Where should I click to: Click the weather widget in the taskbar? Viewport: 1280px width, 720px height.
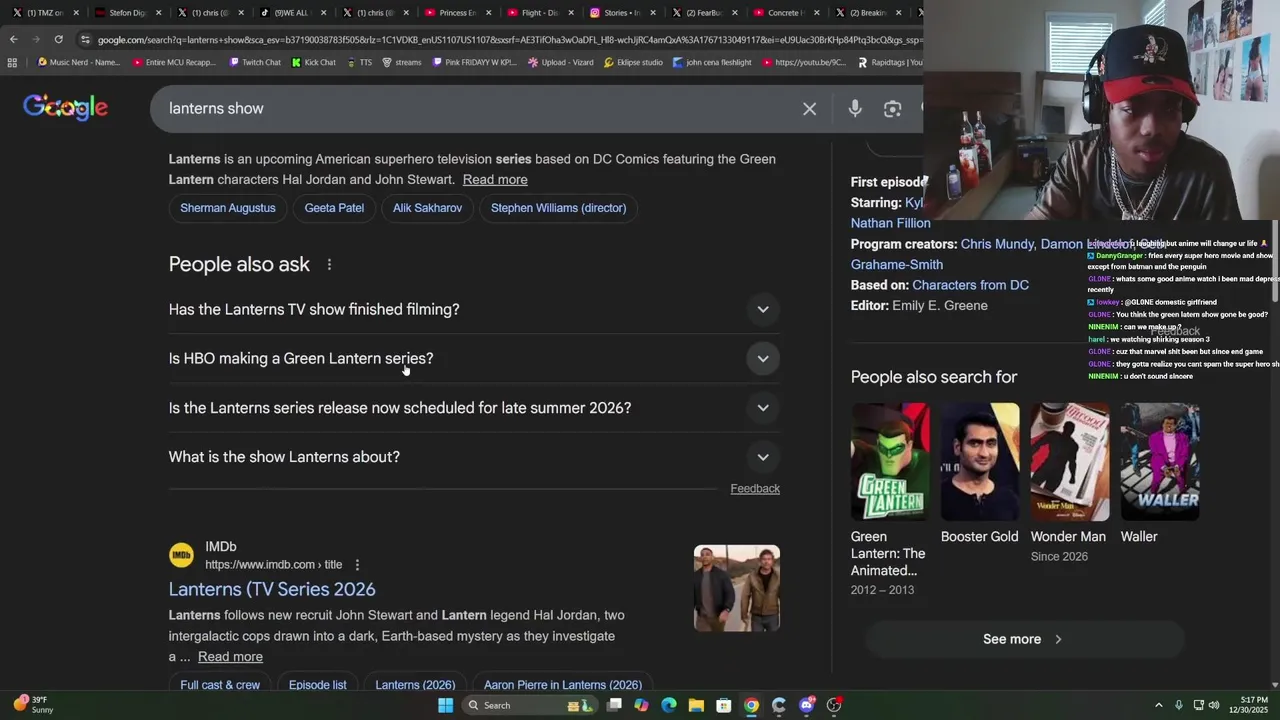33,705
